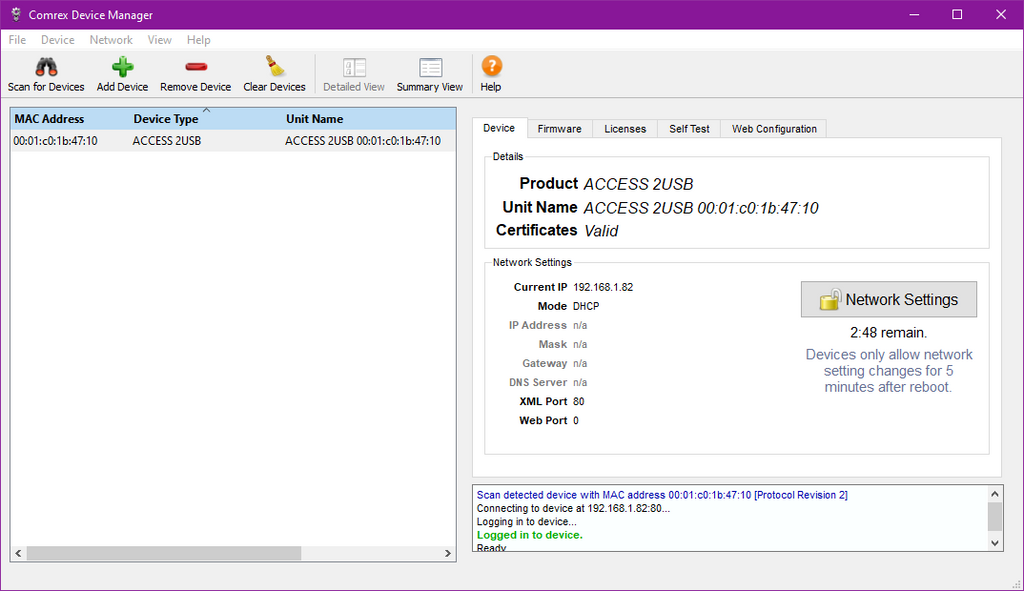Switch to Summary View in toolbar
The image size is (1024, 591).
(x=430, y=76)
